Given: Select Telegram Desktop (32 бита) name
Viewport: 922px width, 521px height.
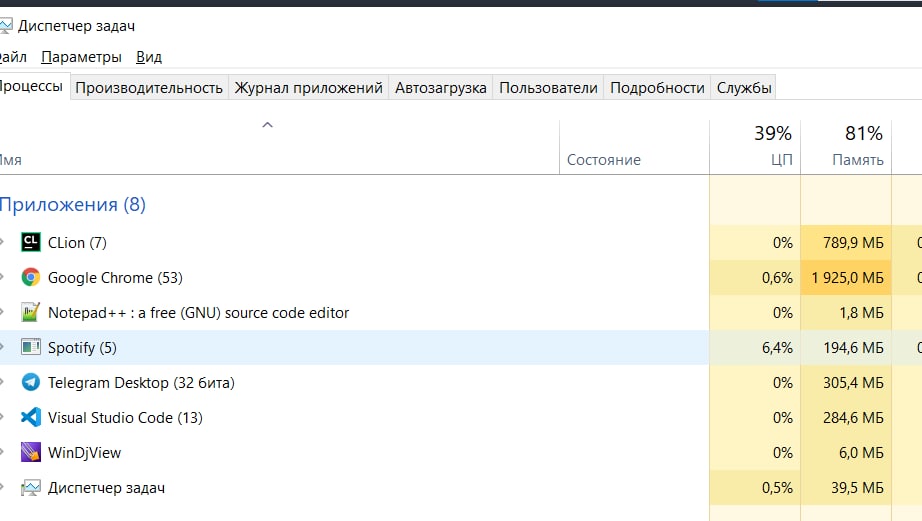Looking at the screenshot, I should click(x=141, y=383).
